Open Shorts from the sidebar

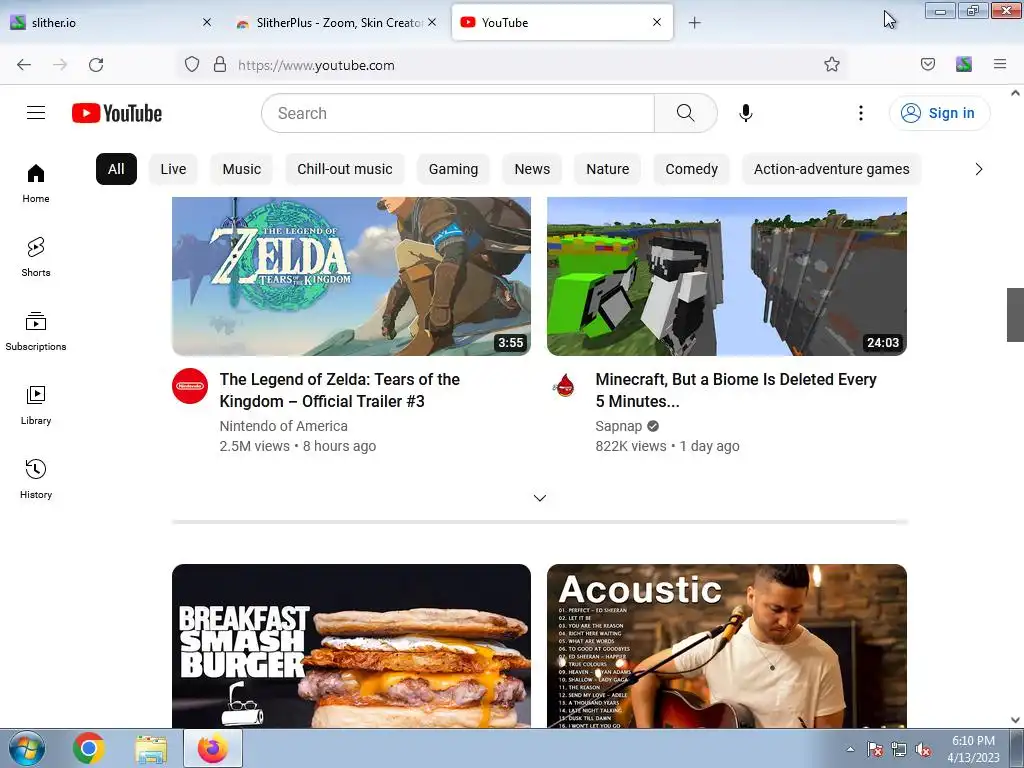tap(36, 257)
